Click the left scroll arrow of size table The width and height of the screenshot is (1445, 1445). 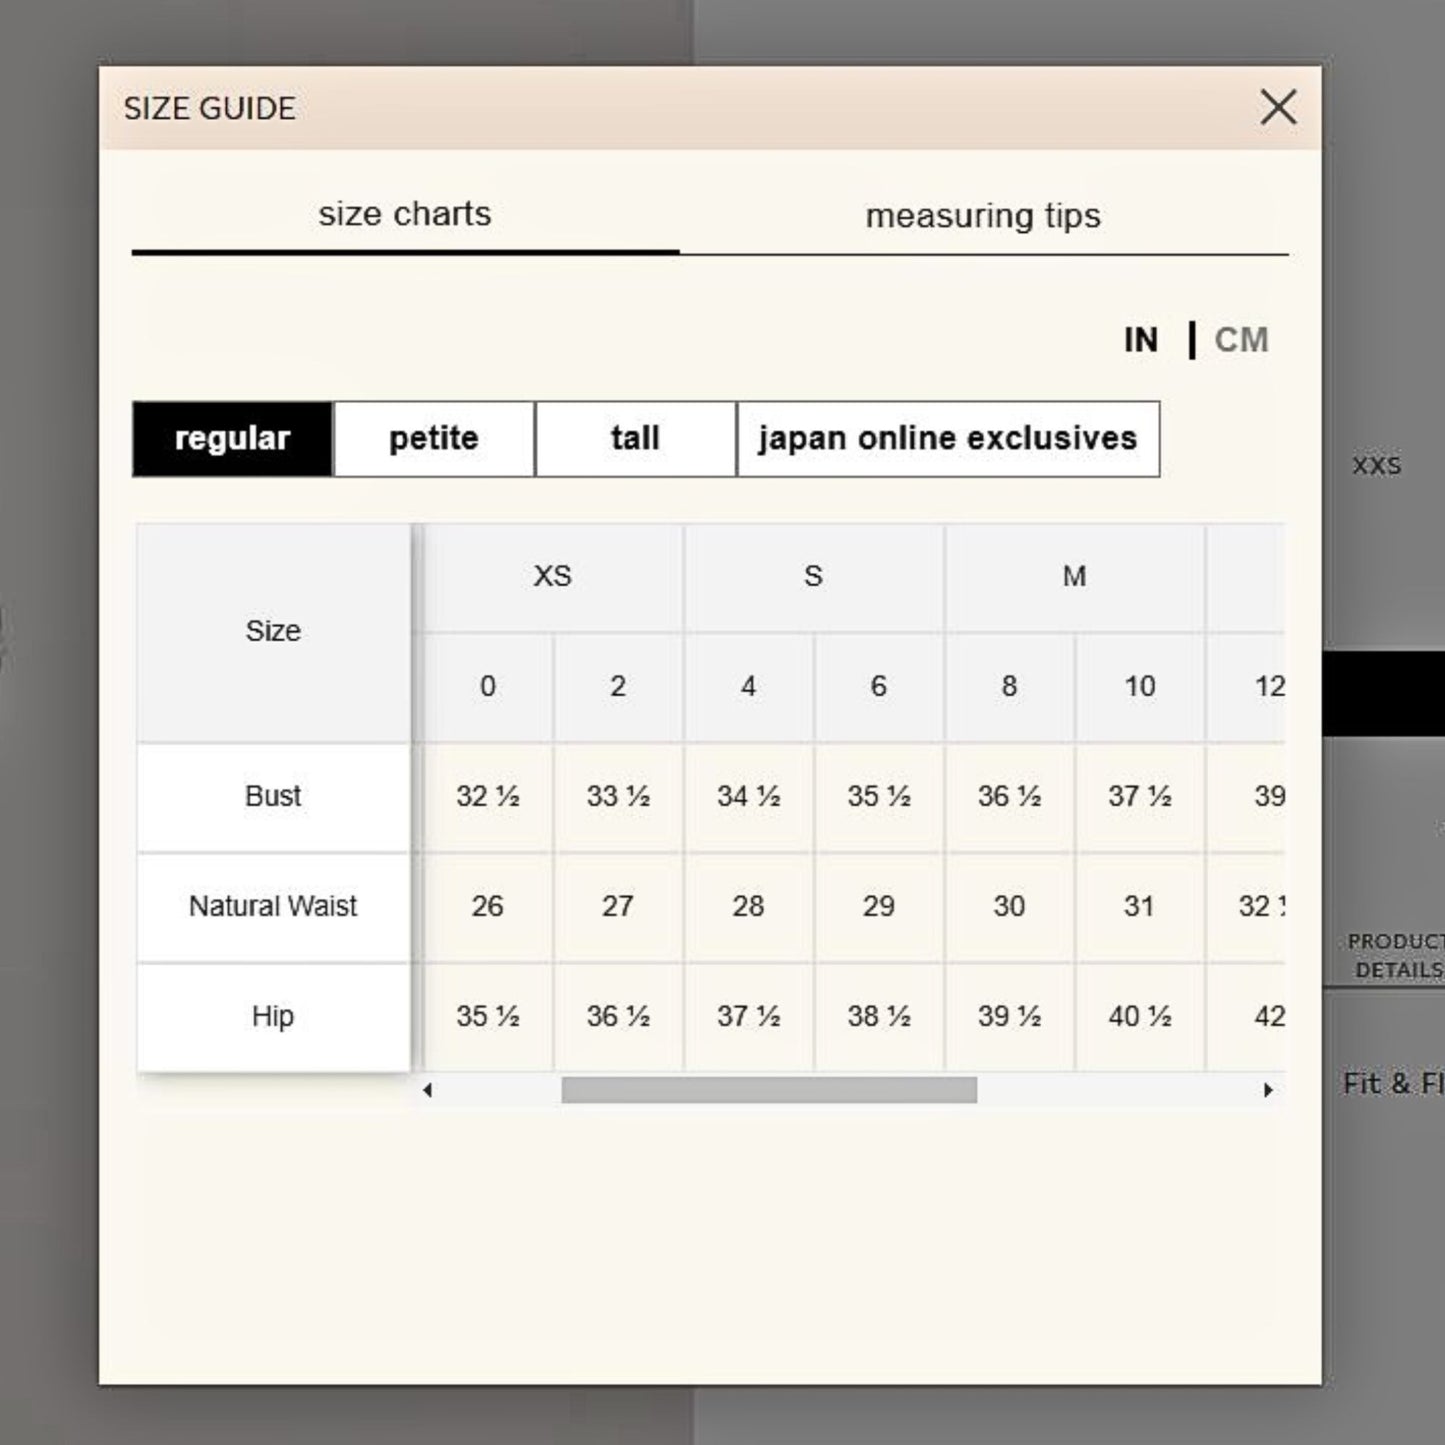[x=428, y=1090]
